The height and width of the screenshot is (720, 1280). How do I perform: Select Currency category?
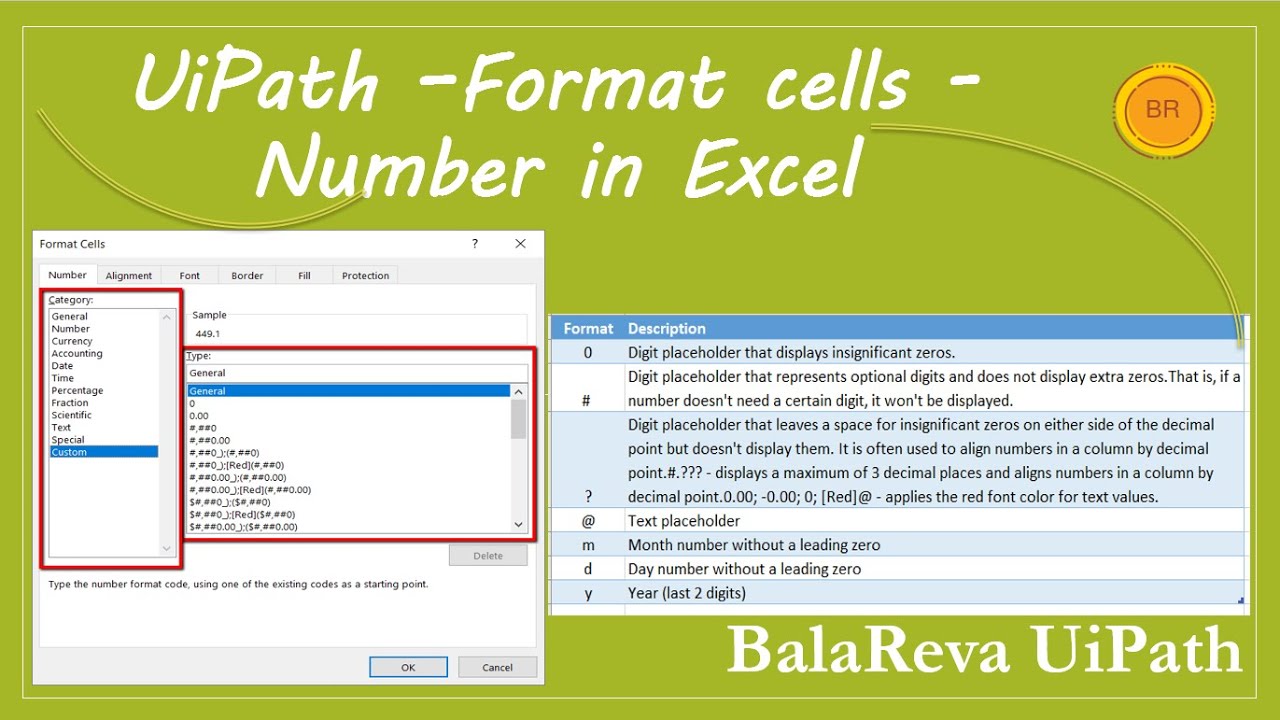click(x=104, y=341)
